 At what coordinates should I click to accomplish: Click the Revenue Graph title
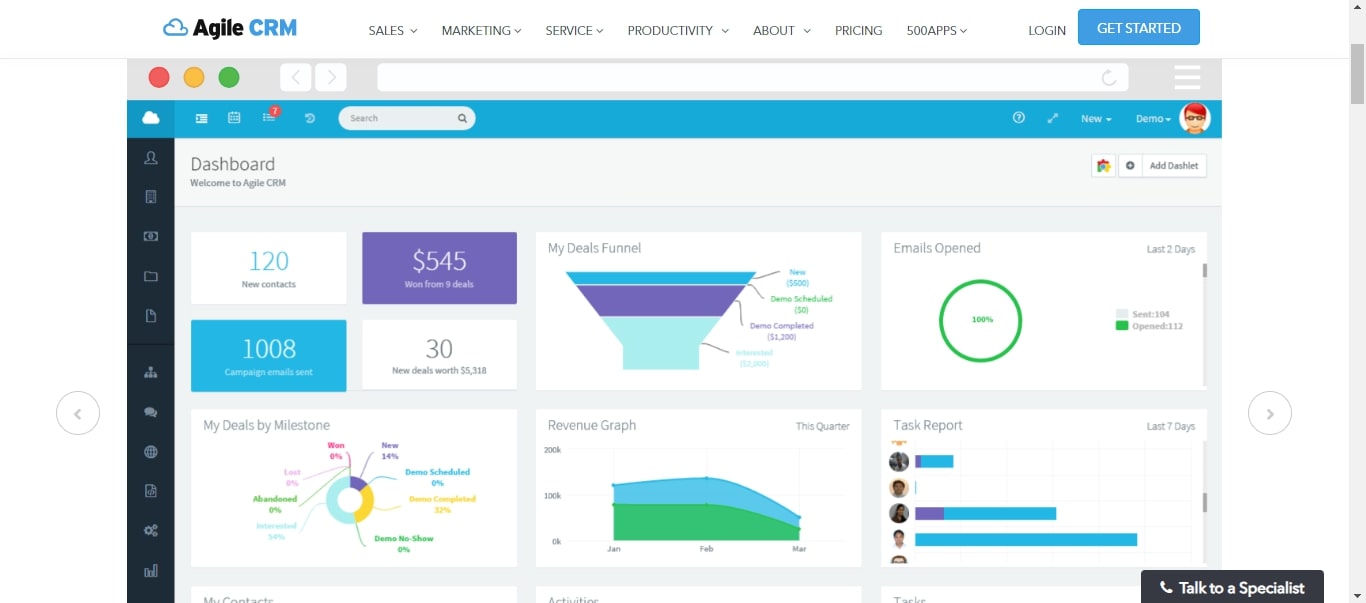[592, 425]
